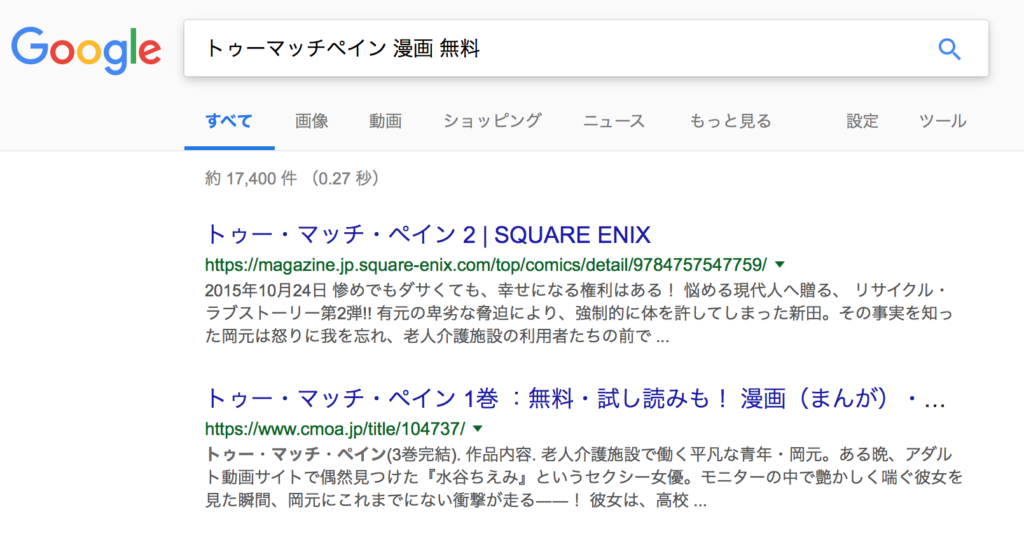
Task: Click the blue search magnifier icon
Action: click(x=949, y=49)
